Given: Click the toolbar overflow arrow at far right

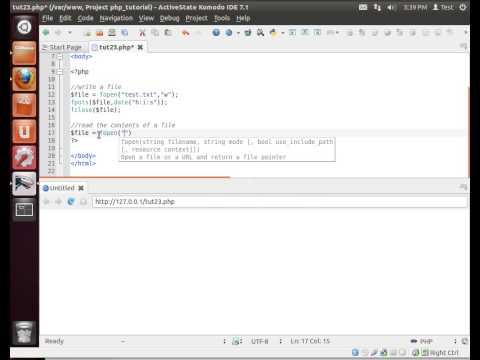Looking at the screenshot, I should (466, 32).
